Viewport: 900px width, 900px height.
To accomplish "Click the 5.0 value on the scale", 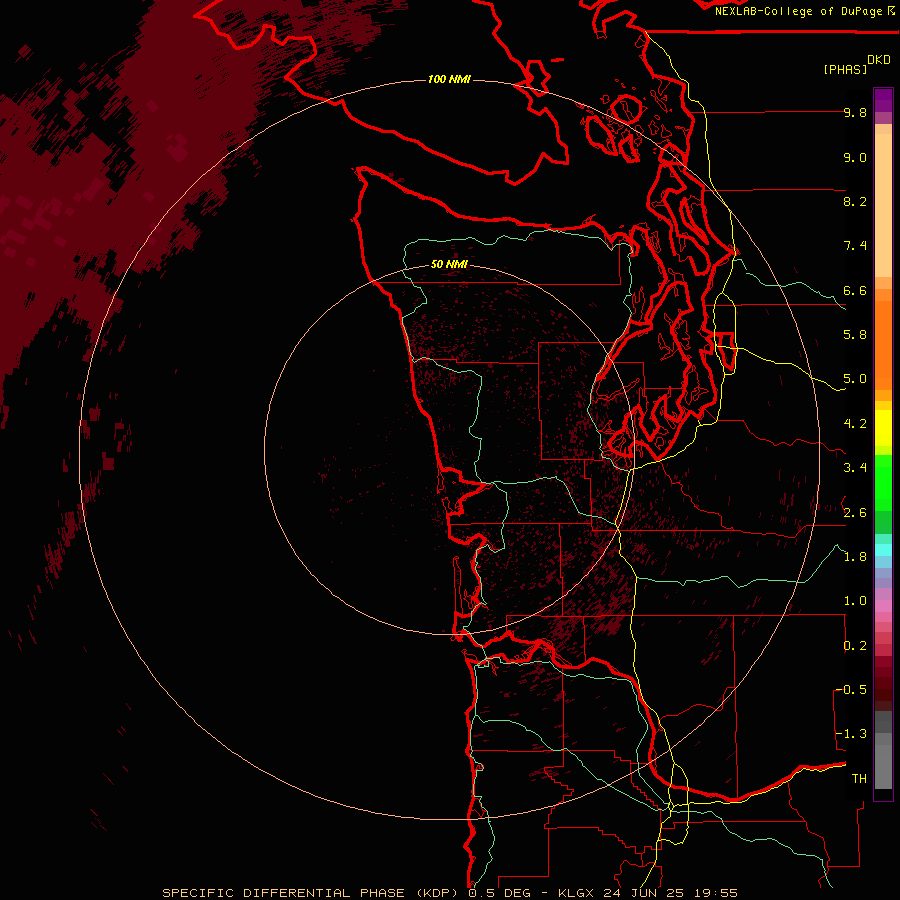I will 855,379.
